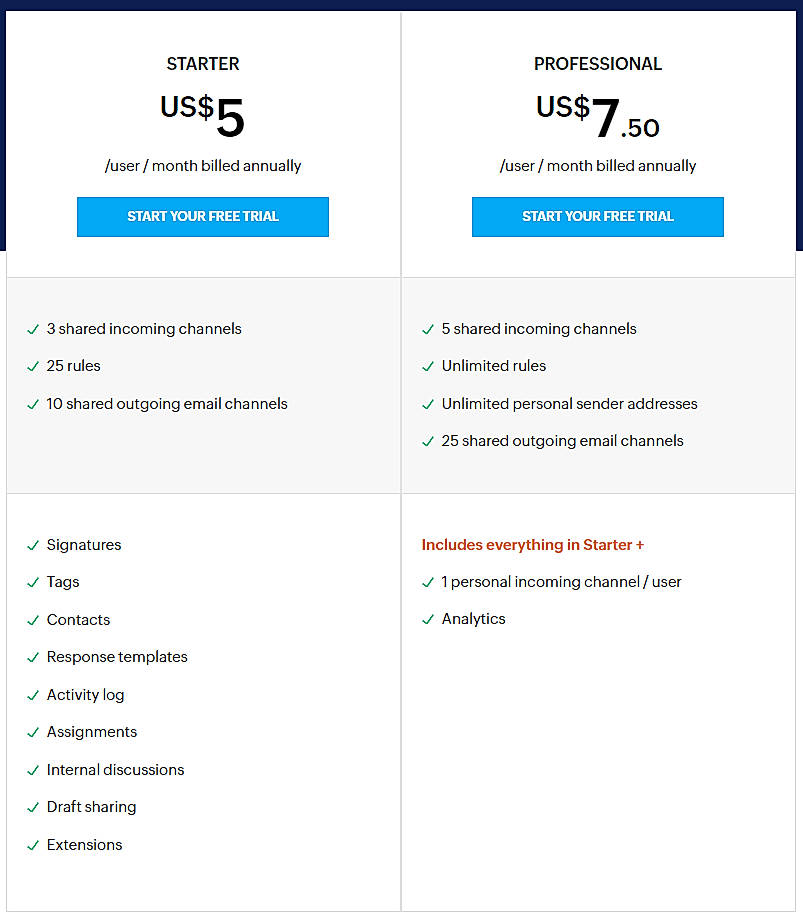Click the US$5 price text
This screenshot has height=923, width=803.
[x=203, y=110]
